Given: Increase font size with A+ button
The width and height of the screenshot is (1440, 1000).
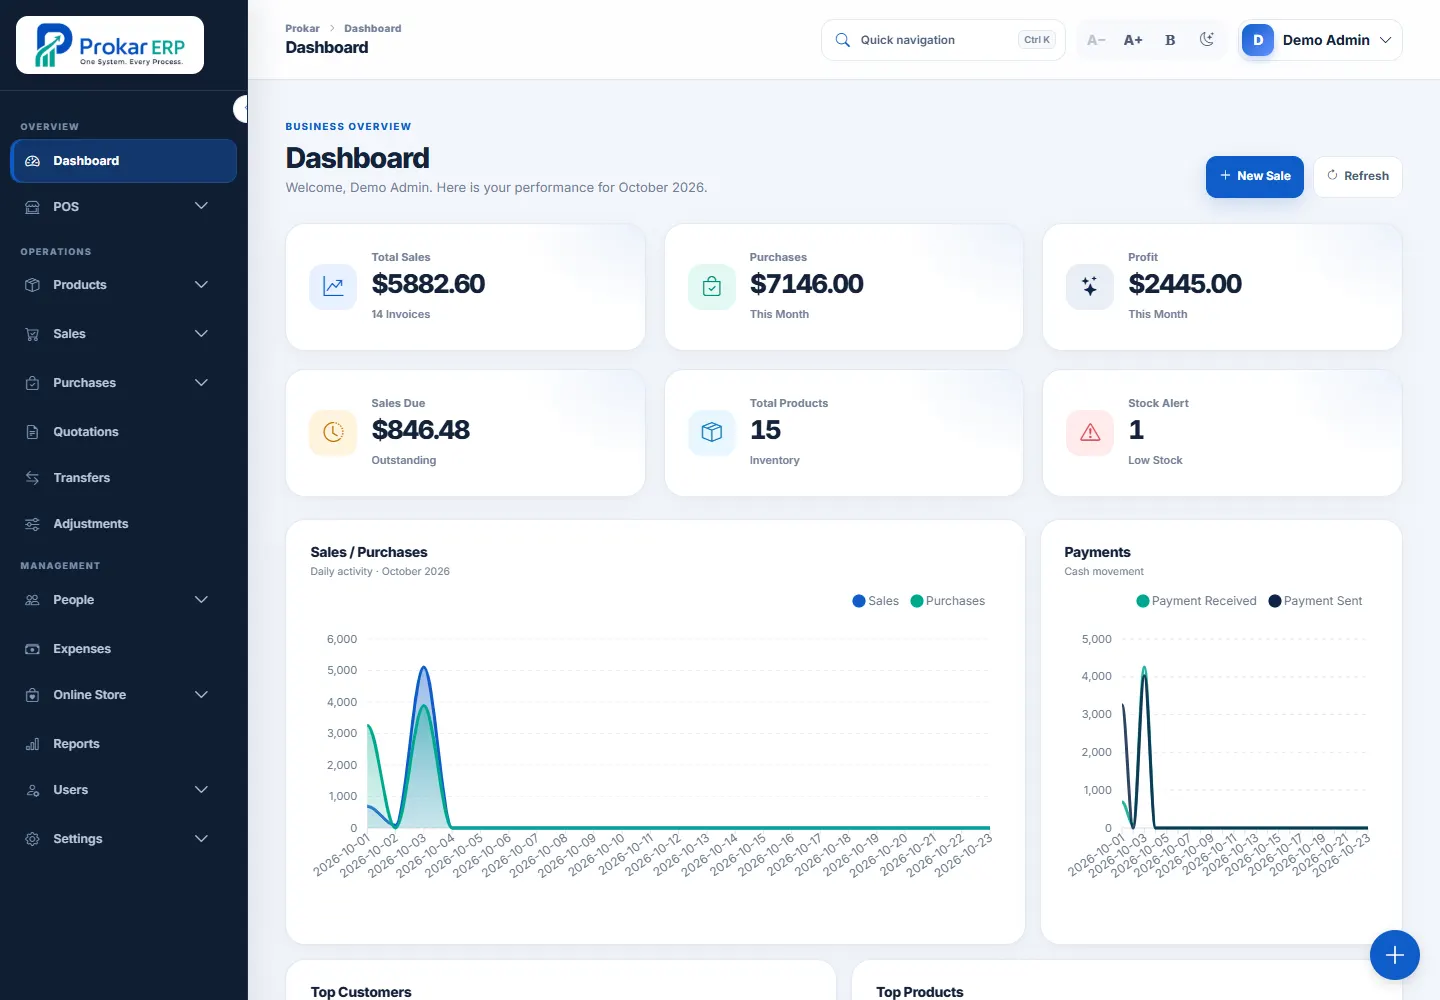Looking at the screenshot, I should (x=1133, y=40).
